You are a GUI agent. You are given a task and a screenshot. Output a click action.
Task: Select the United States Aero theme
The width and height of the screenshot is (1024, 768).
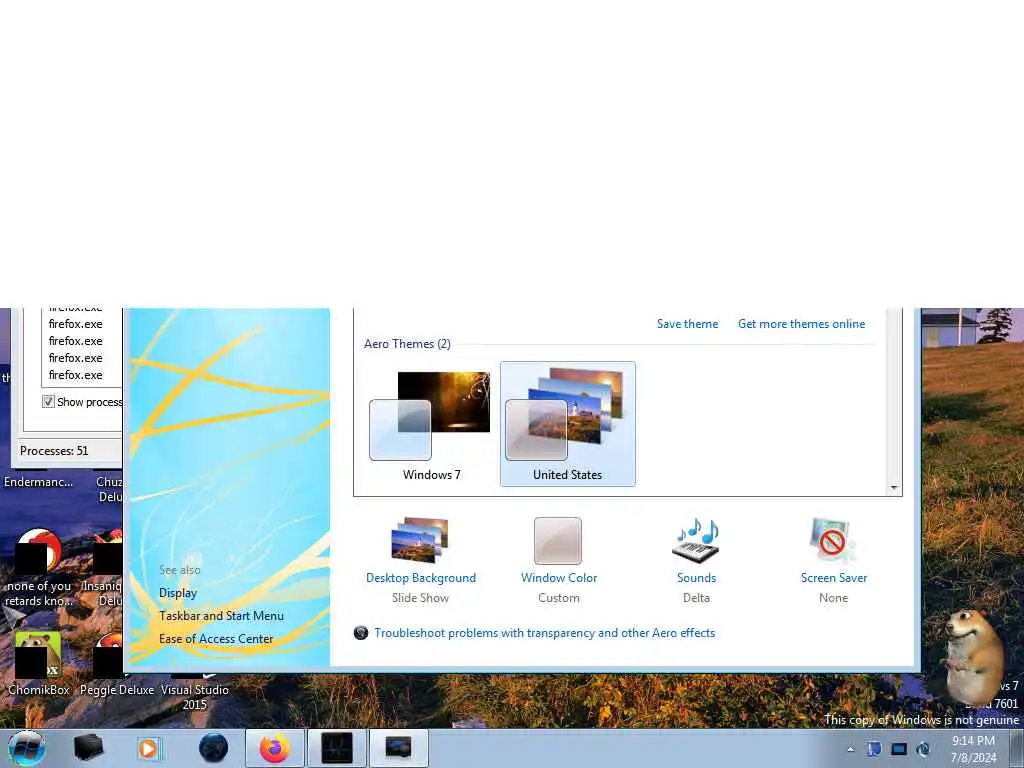(568, 424)
